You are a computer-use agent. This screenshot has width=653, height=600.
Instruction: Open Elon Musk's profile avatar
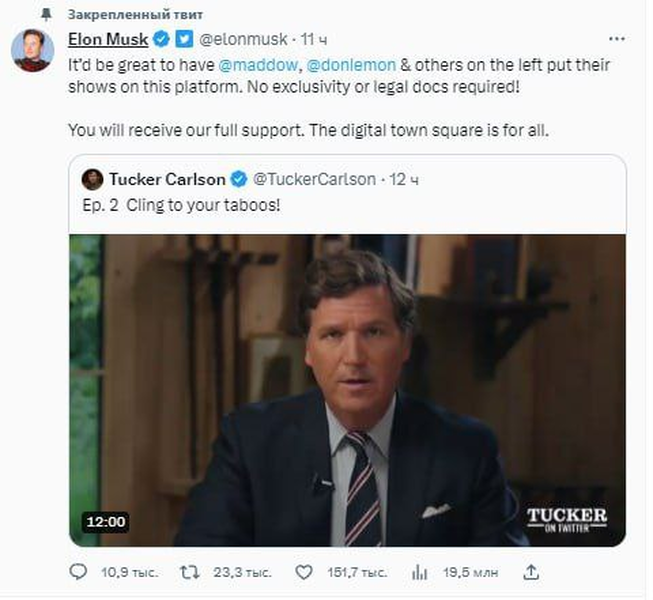(x=32, y=51)
